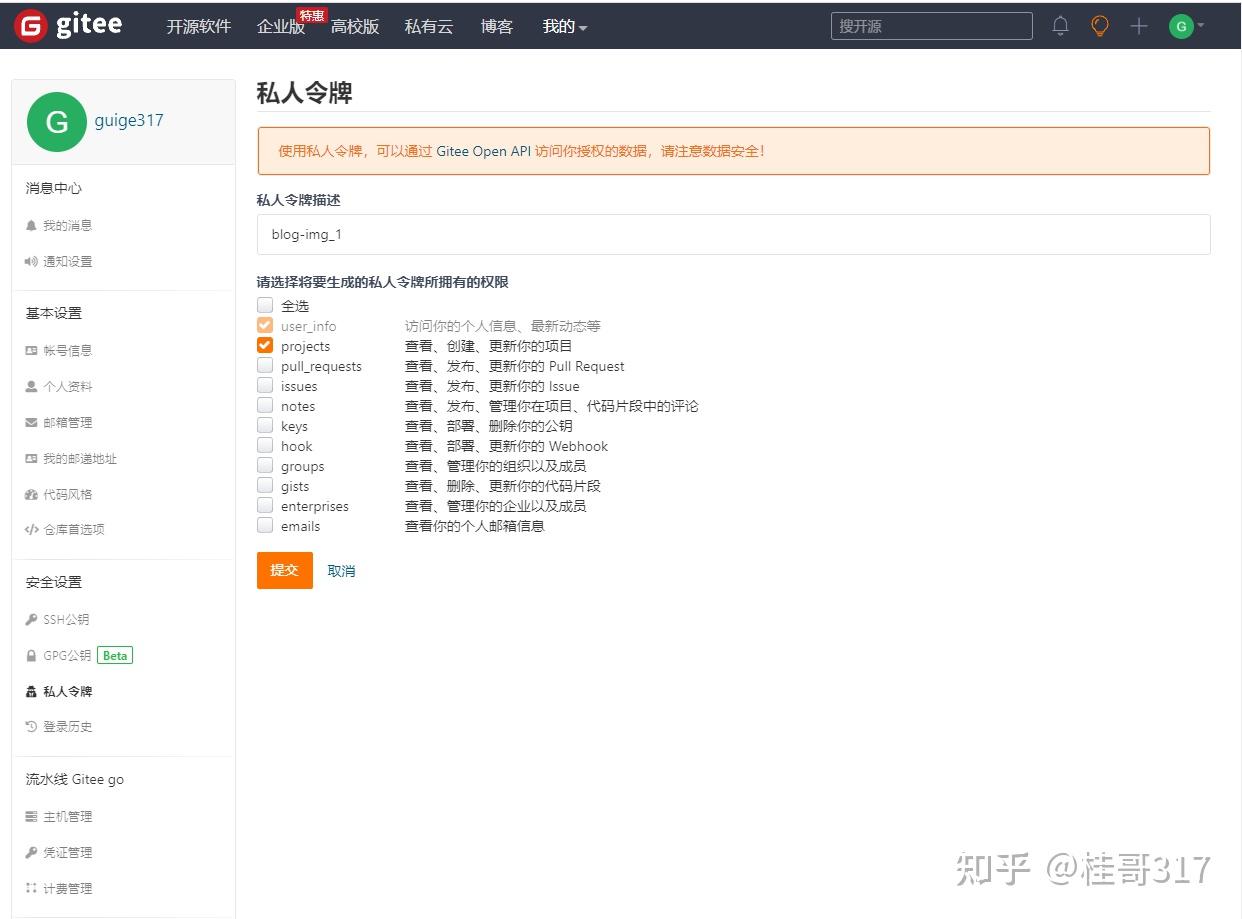Click the orange 提交 submit button
Viewport: 1242px width, 919px height.
tap(284, 570)
